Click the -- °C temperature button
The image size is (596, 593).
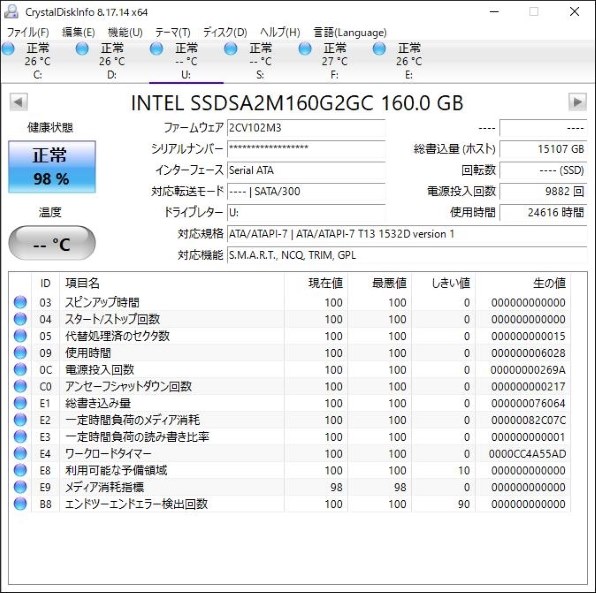52,243
